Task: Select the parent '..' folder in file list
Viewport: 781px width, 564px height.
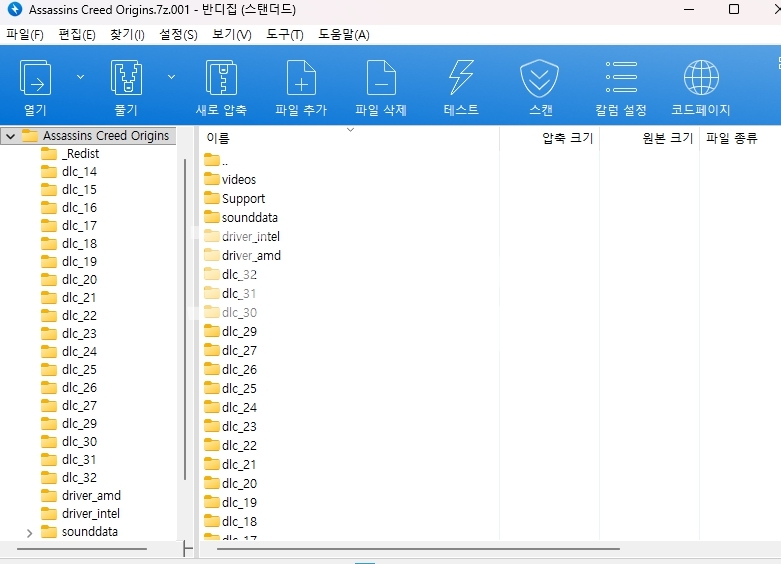Action: click(x=216, y=160)
